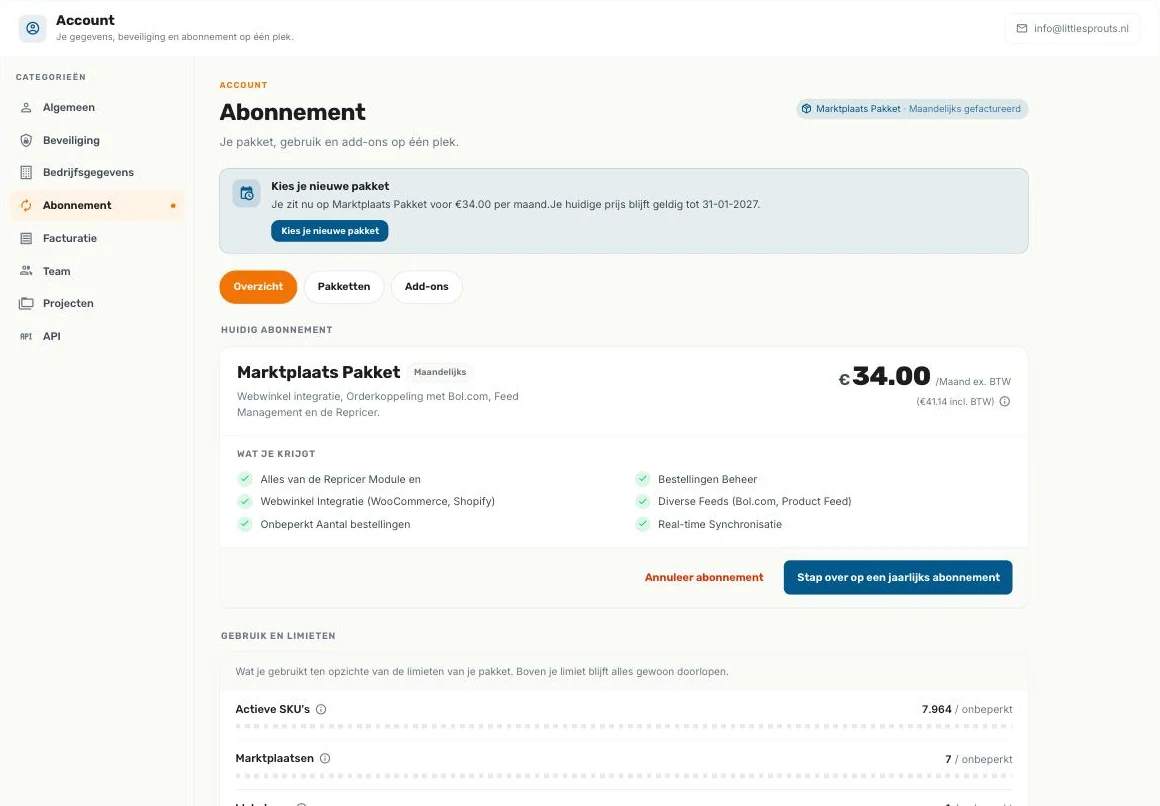
Task: Click the Annuleer abonnement link
Action: click(x=704, y=577)
